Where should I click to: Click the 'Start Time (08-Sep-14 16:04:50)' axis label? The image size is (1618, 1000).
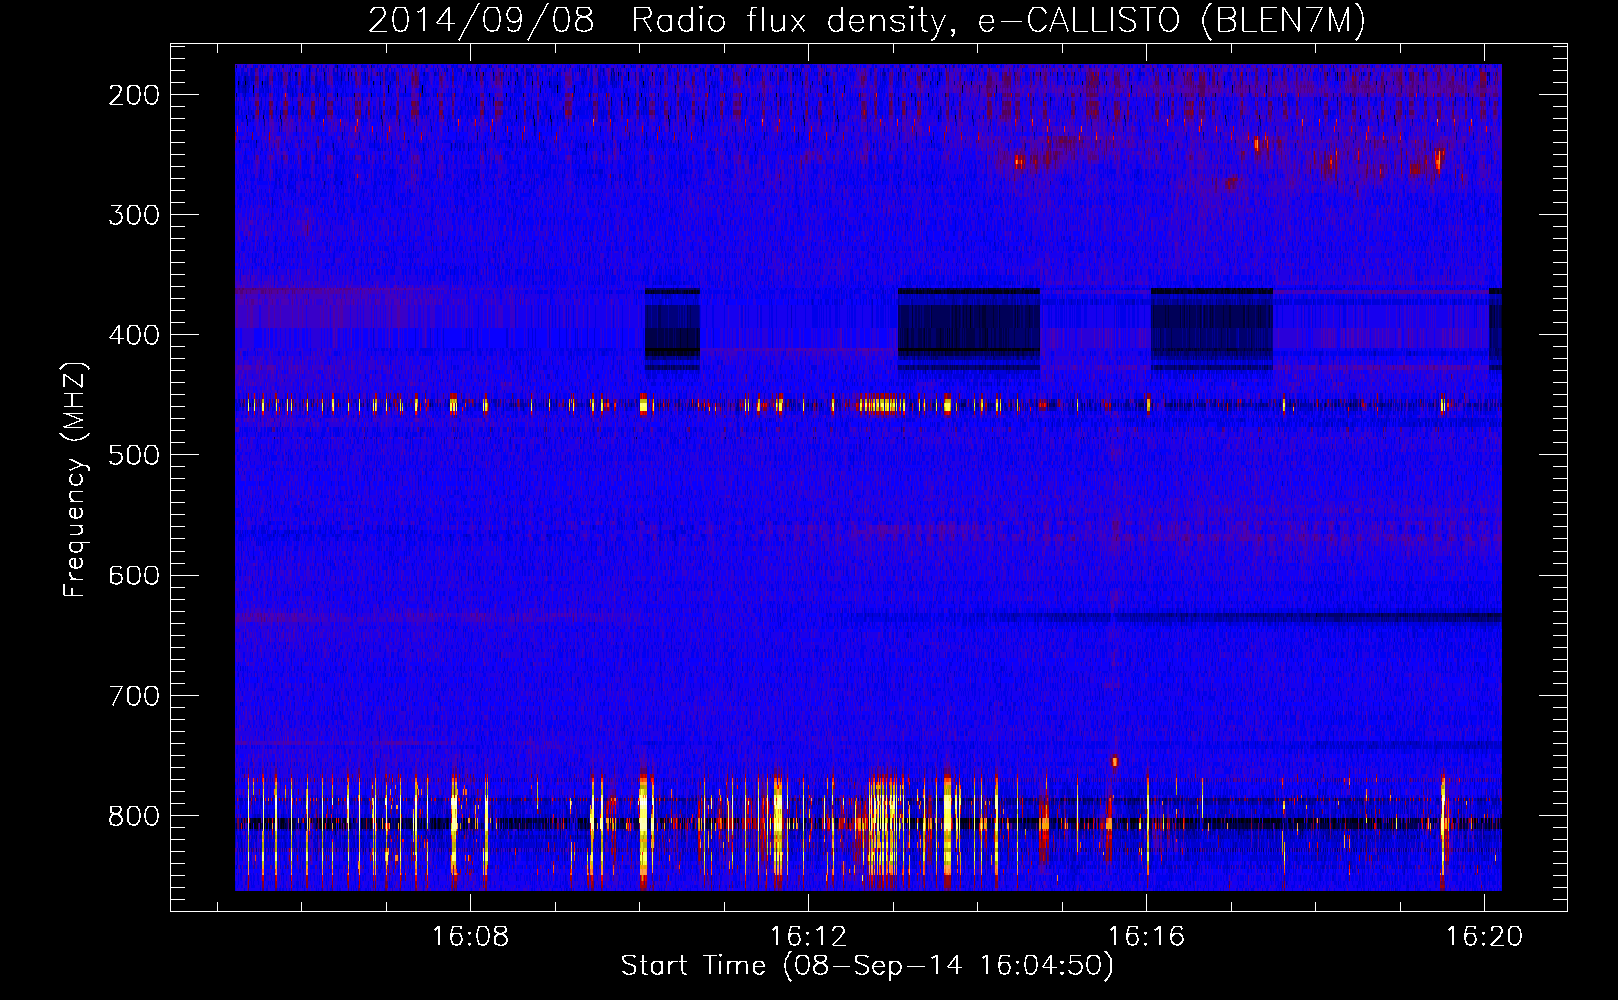coord(867,965)
